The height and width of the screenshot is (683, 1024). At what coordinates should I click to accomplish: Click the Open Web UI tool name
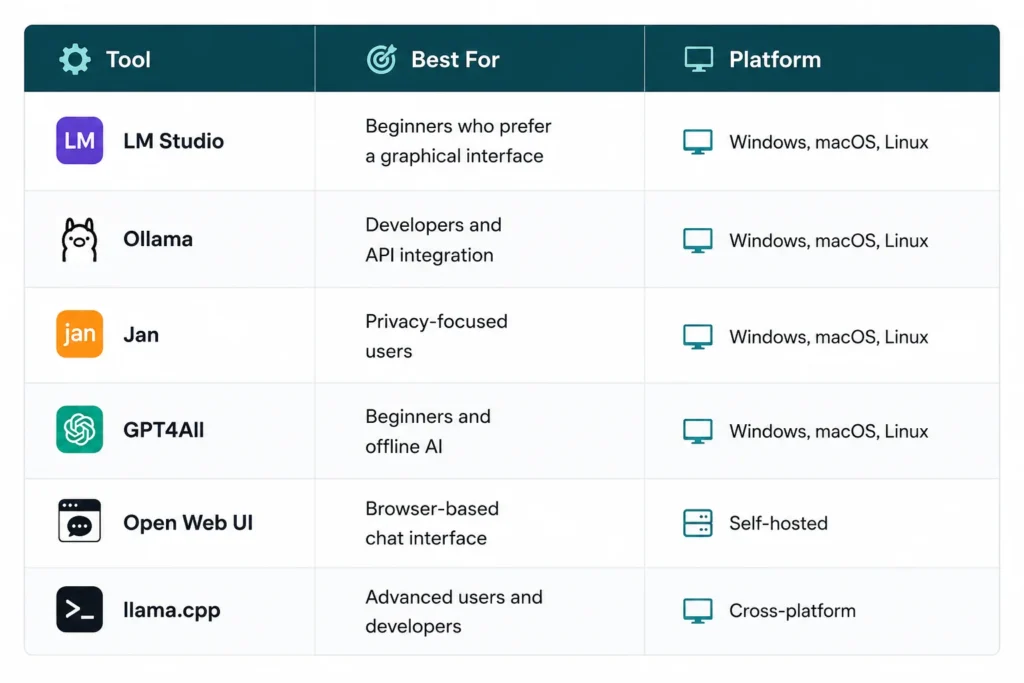click(188, 522)
